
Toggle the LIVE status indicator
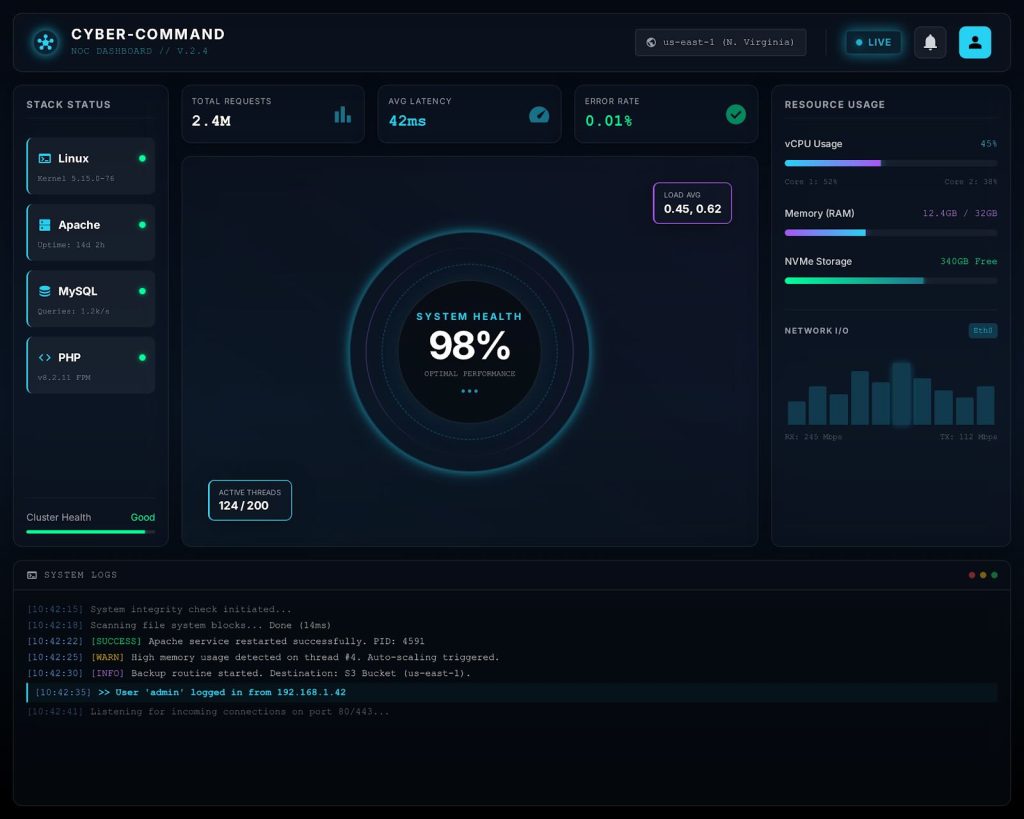(873, 42)
